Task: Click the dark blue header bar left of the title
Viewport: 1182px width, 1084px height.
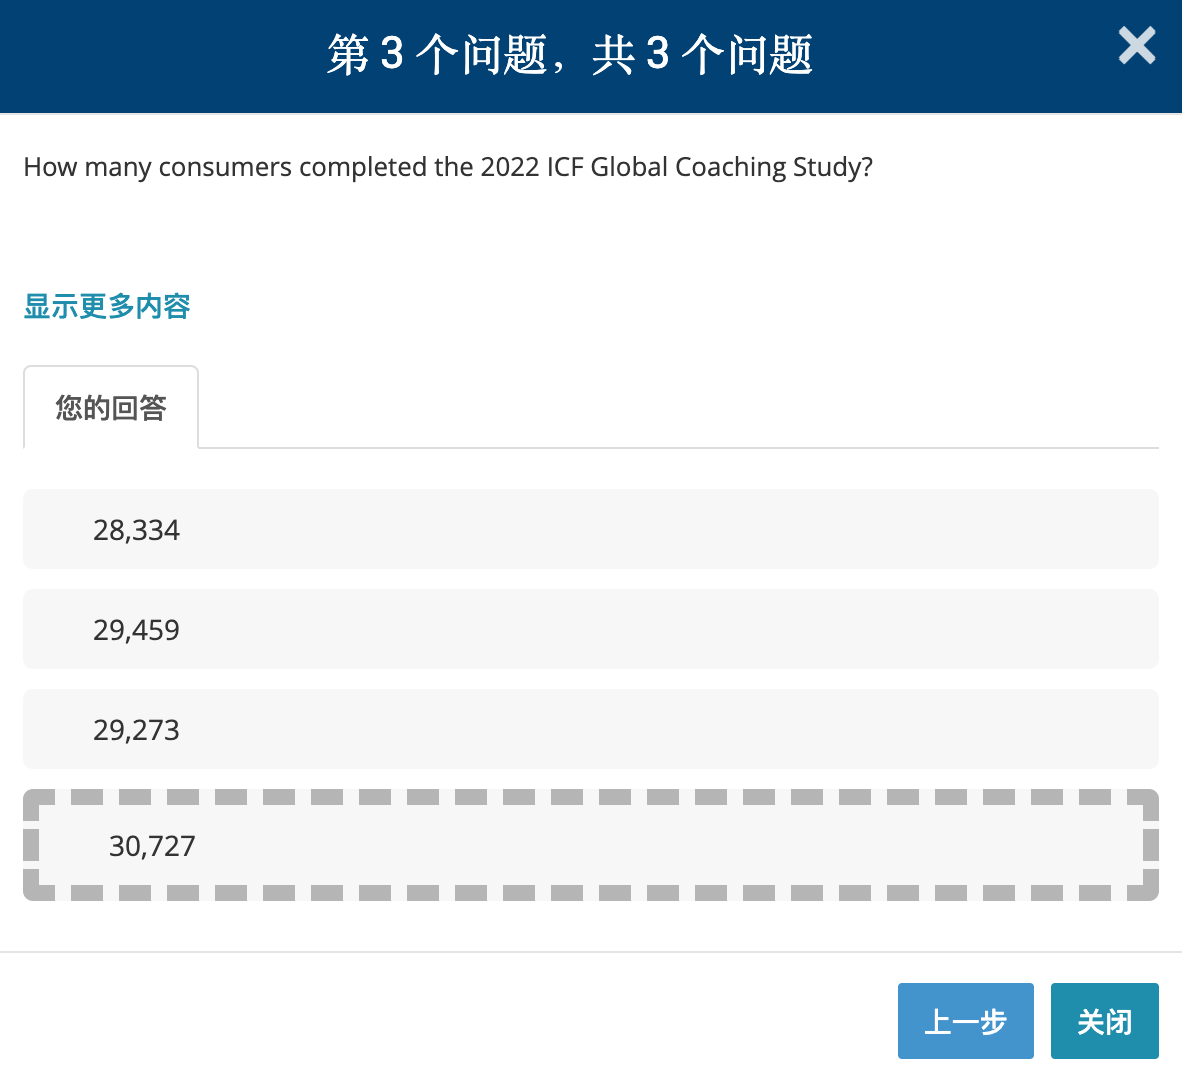Action: click(150, 55)
